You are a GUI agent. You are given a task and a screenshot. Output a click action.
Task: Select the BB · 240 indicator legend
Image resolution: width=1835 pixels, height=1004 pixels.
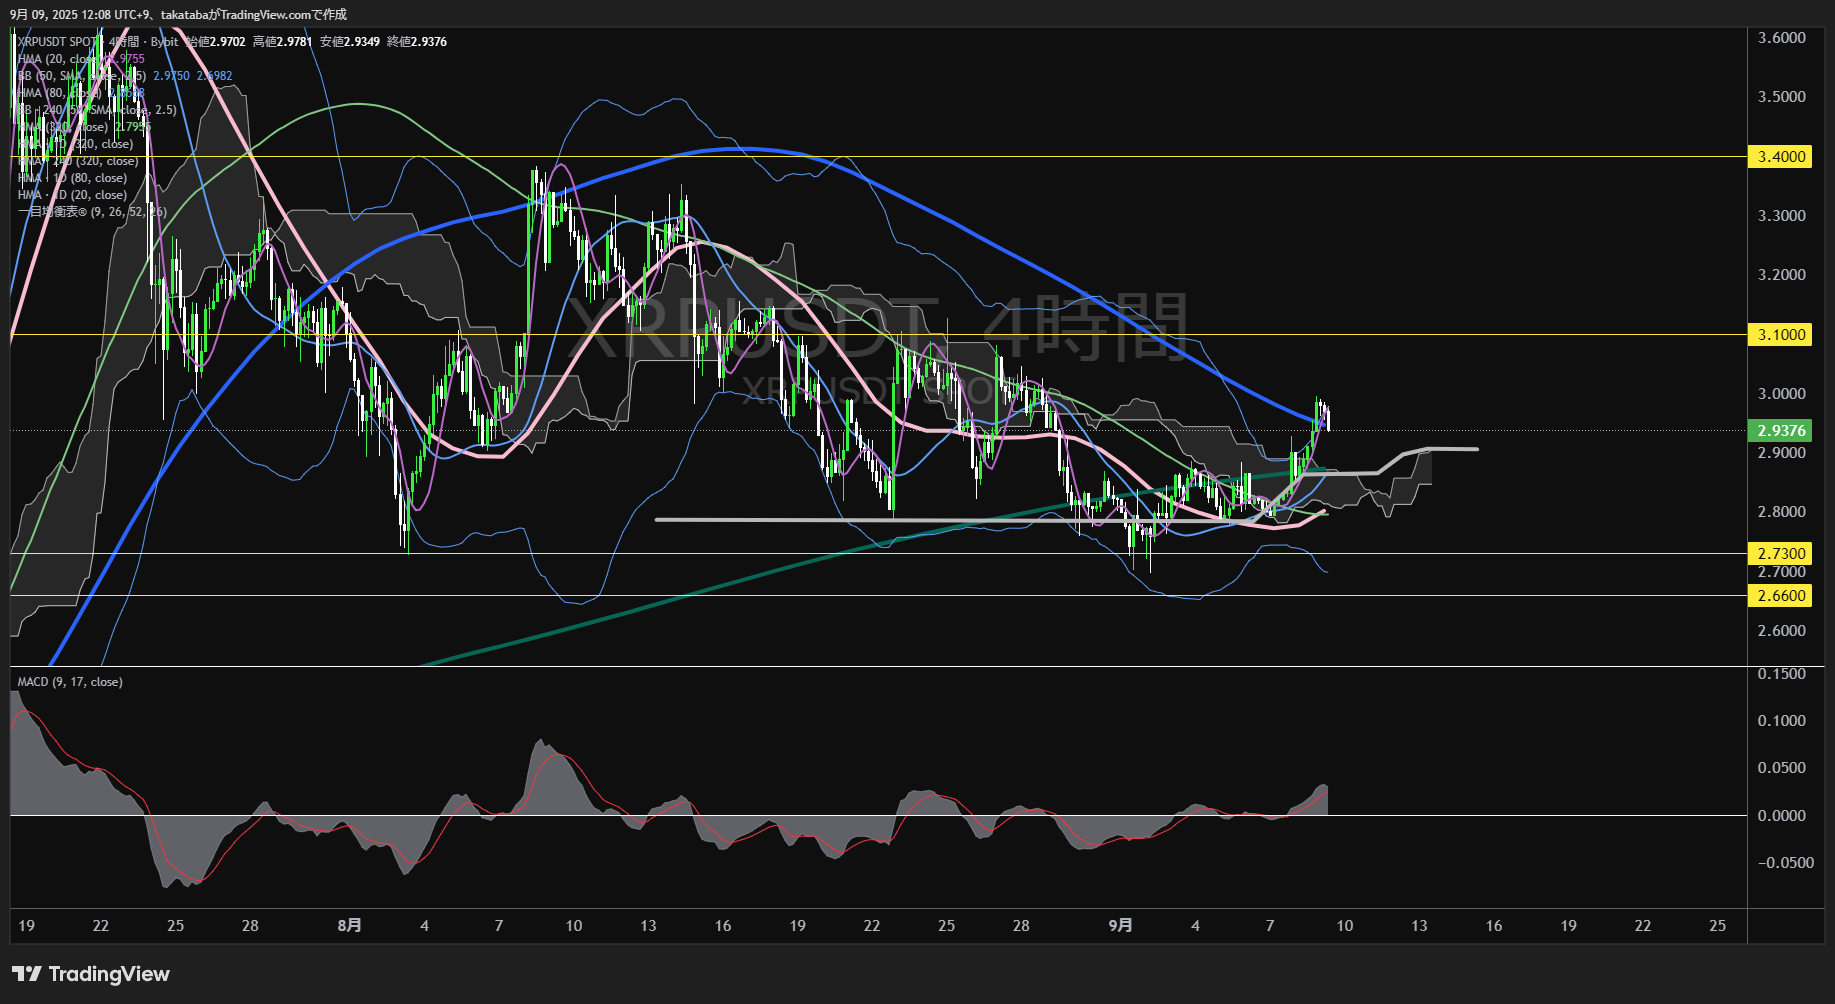tap(97, 110)
